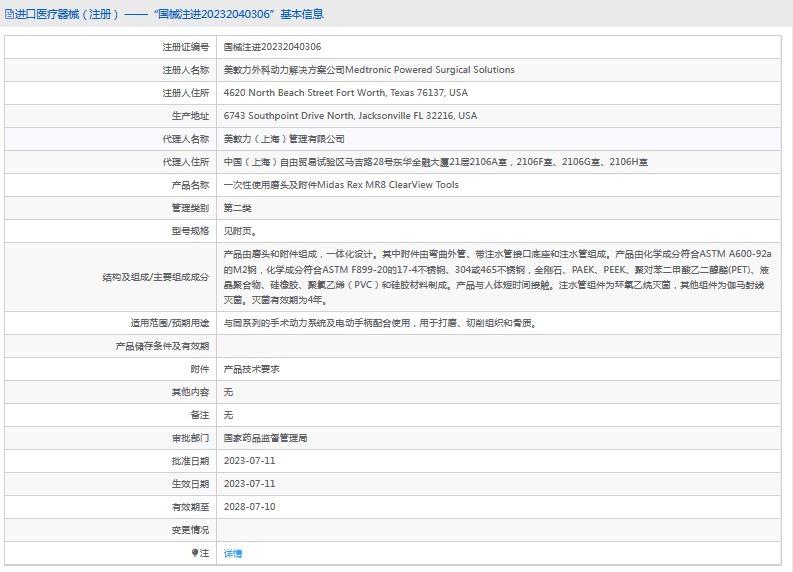This screenshot has height=572, width=793.
Task: Open the 详情 link in the 注 row
Action: click(233, 553)
